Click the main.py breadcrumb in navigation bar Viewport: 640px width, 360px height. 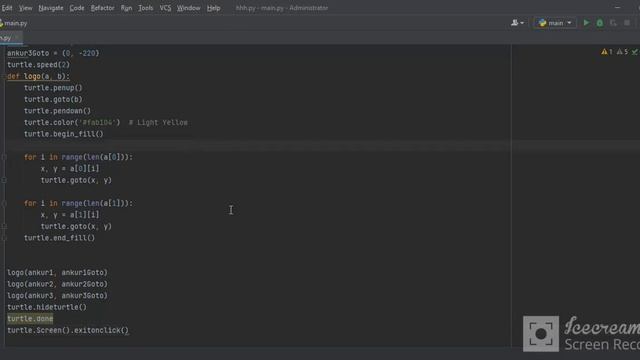(x=16, y=23)
